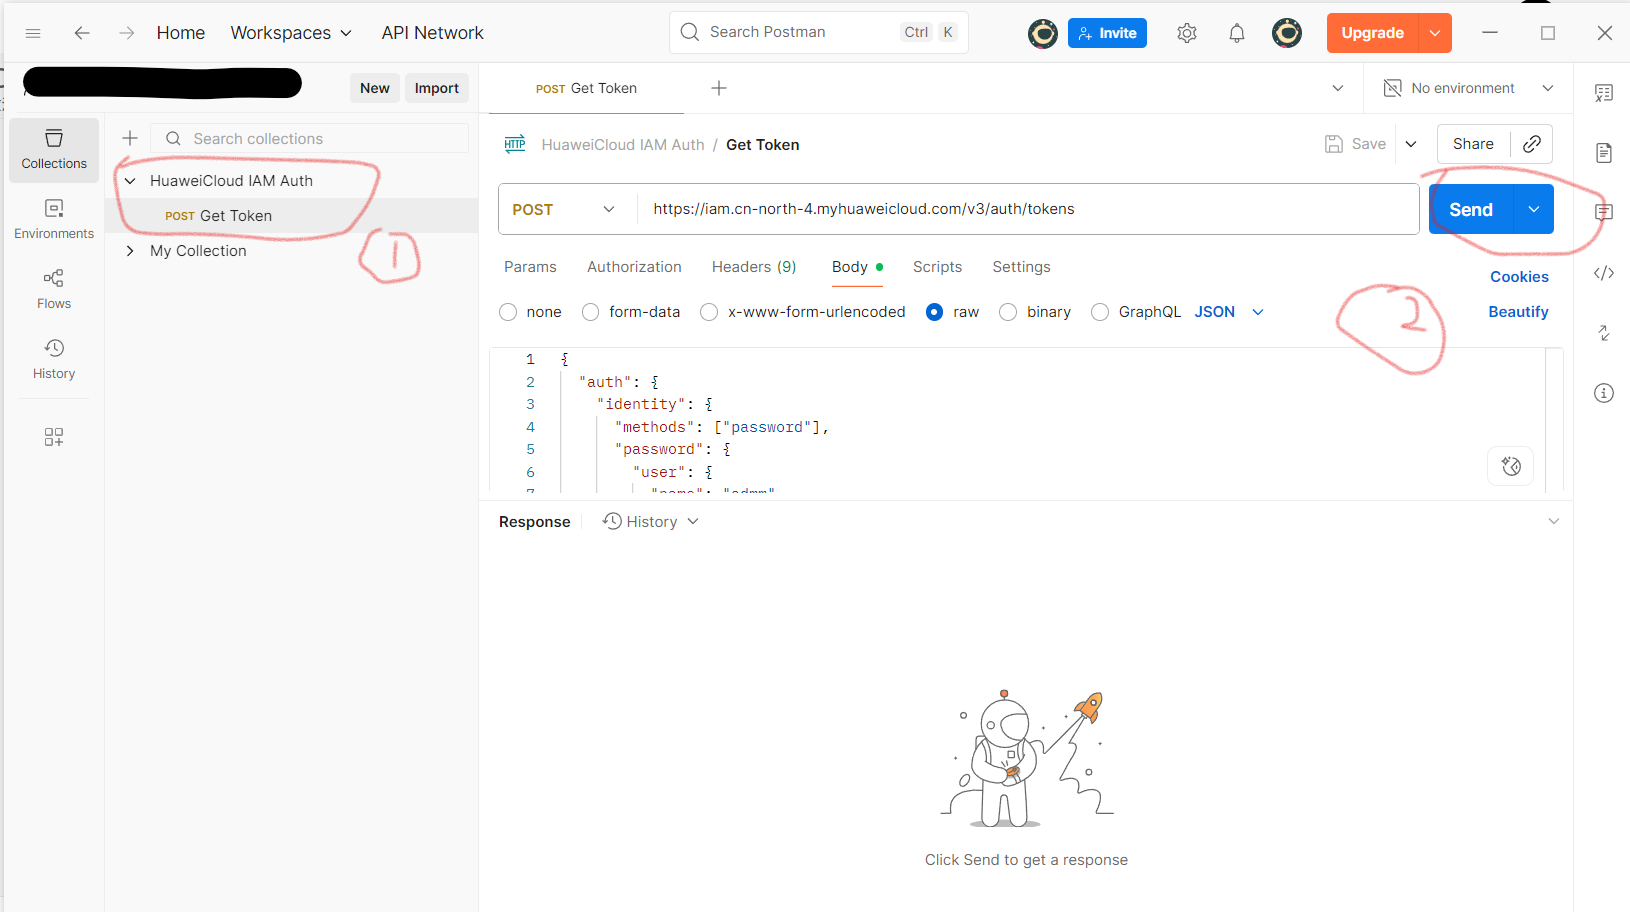
Task: Open the Send options arrow
Action: [x=1534, y=209]
